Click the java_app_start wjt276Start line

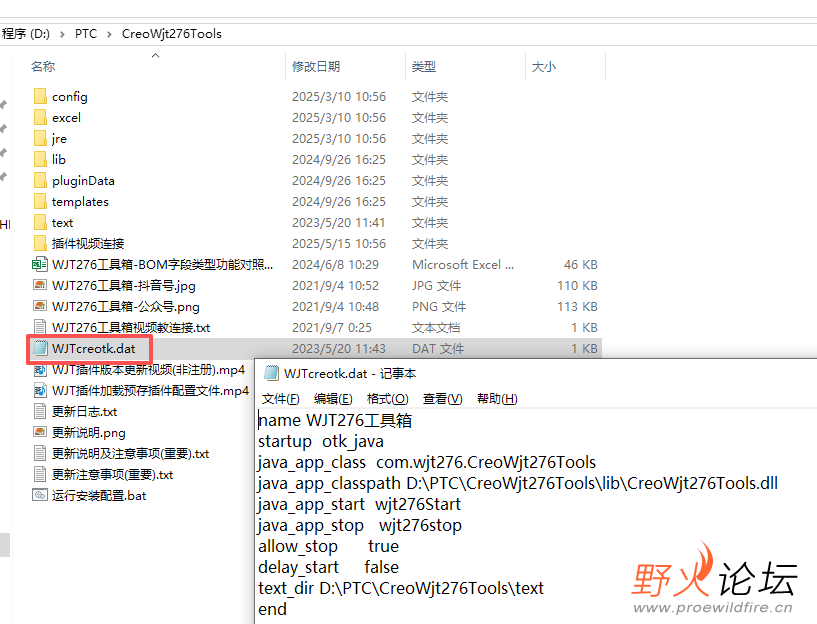(360, 504)
